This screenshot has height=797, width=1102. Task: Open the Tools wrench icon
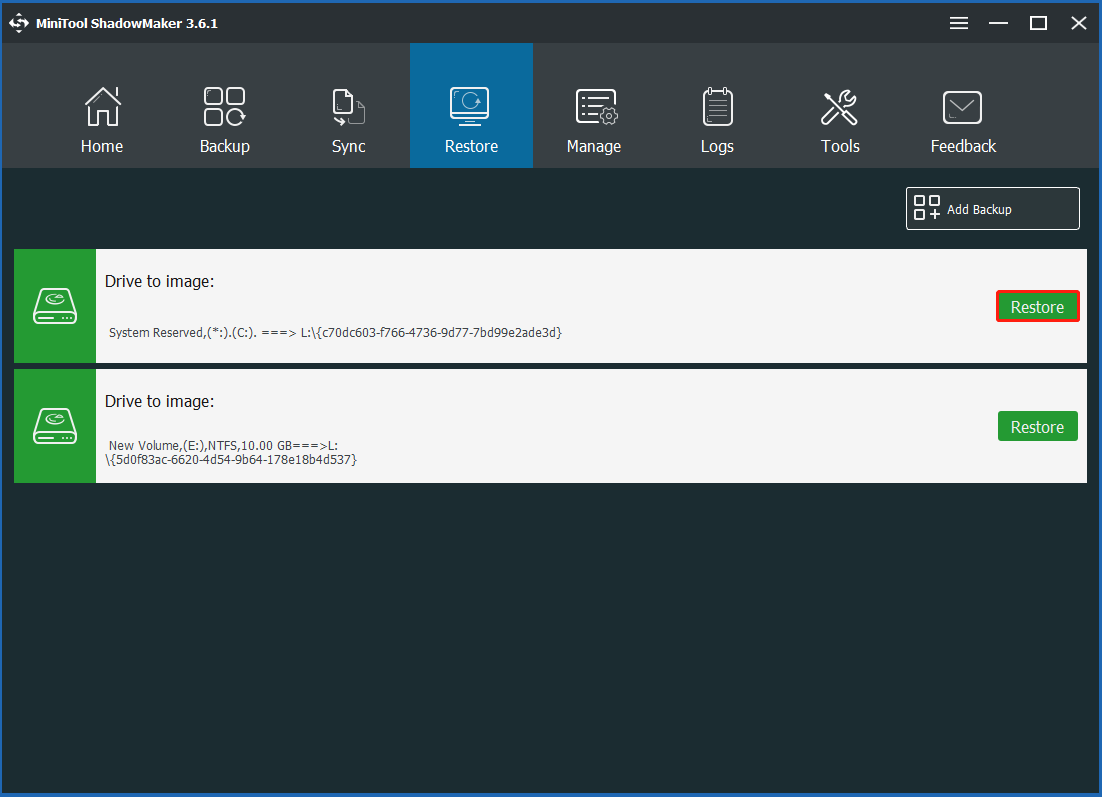839,108
